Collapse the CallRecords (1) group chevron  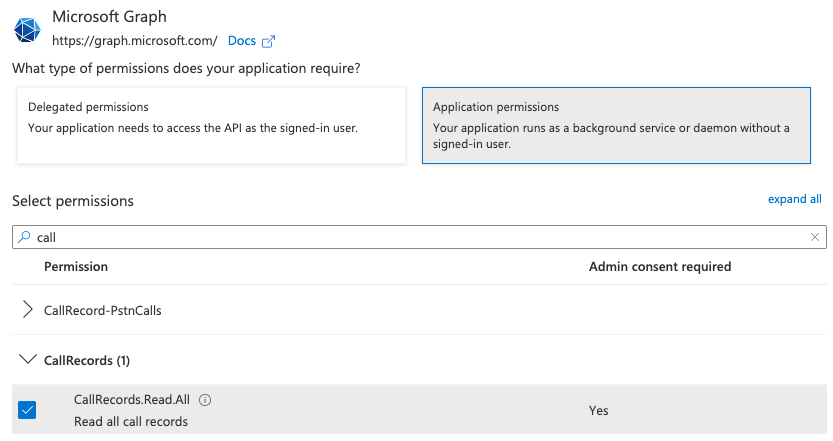coord(28,360)
